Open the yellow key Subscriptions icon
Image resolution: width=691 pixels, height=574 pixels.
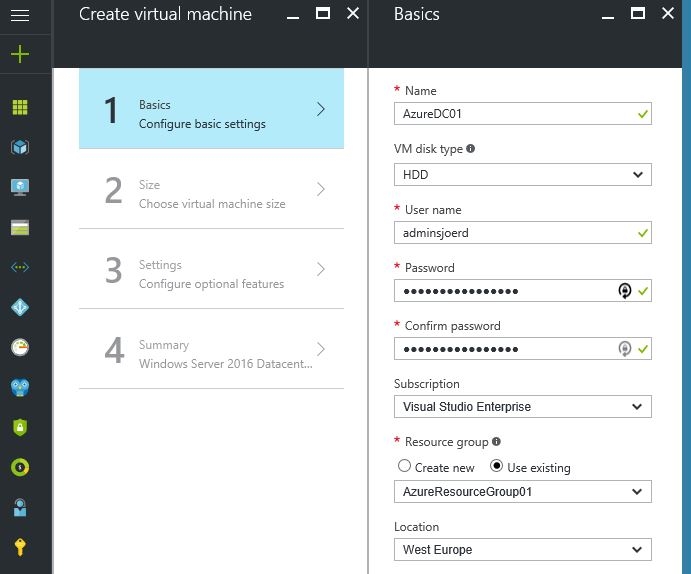(x=20, y=547)
